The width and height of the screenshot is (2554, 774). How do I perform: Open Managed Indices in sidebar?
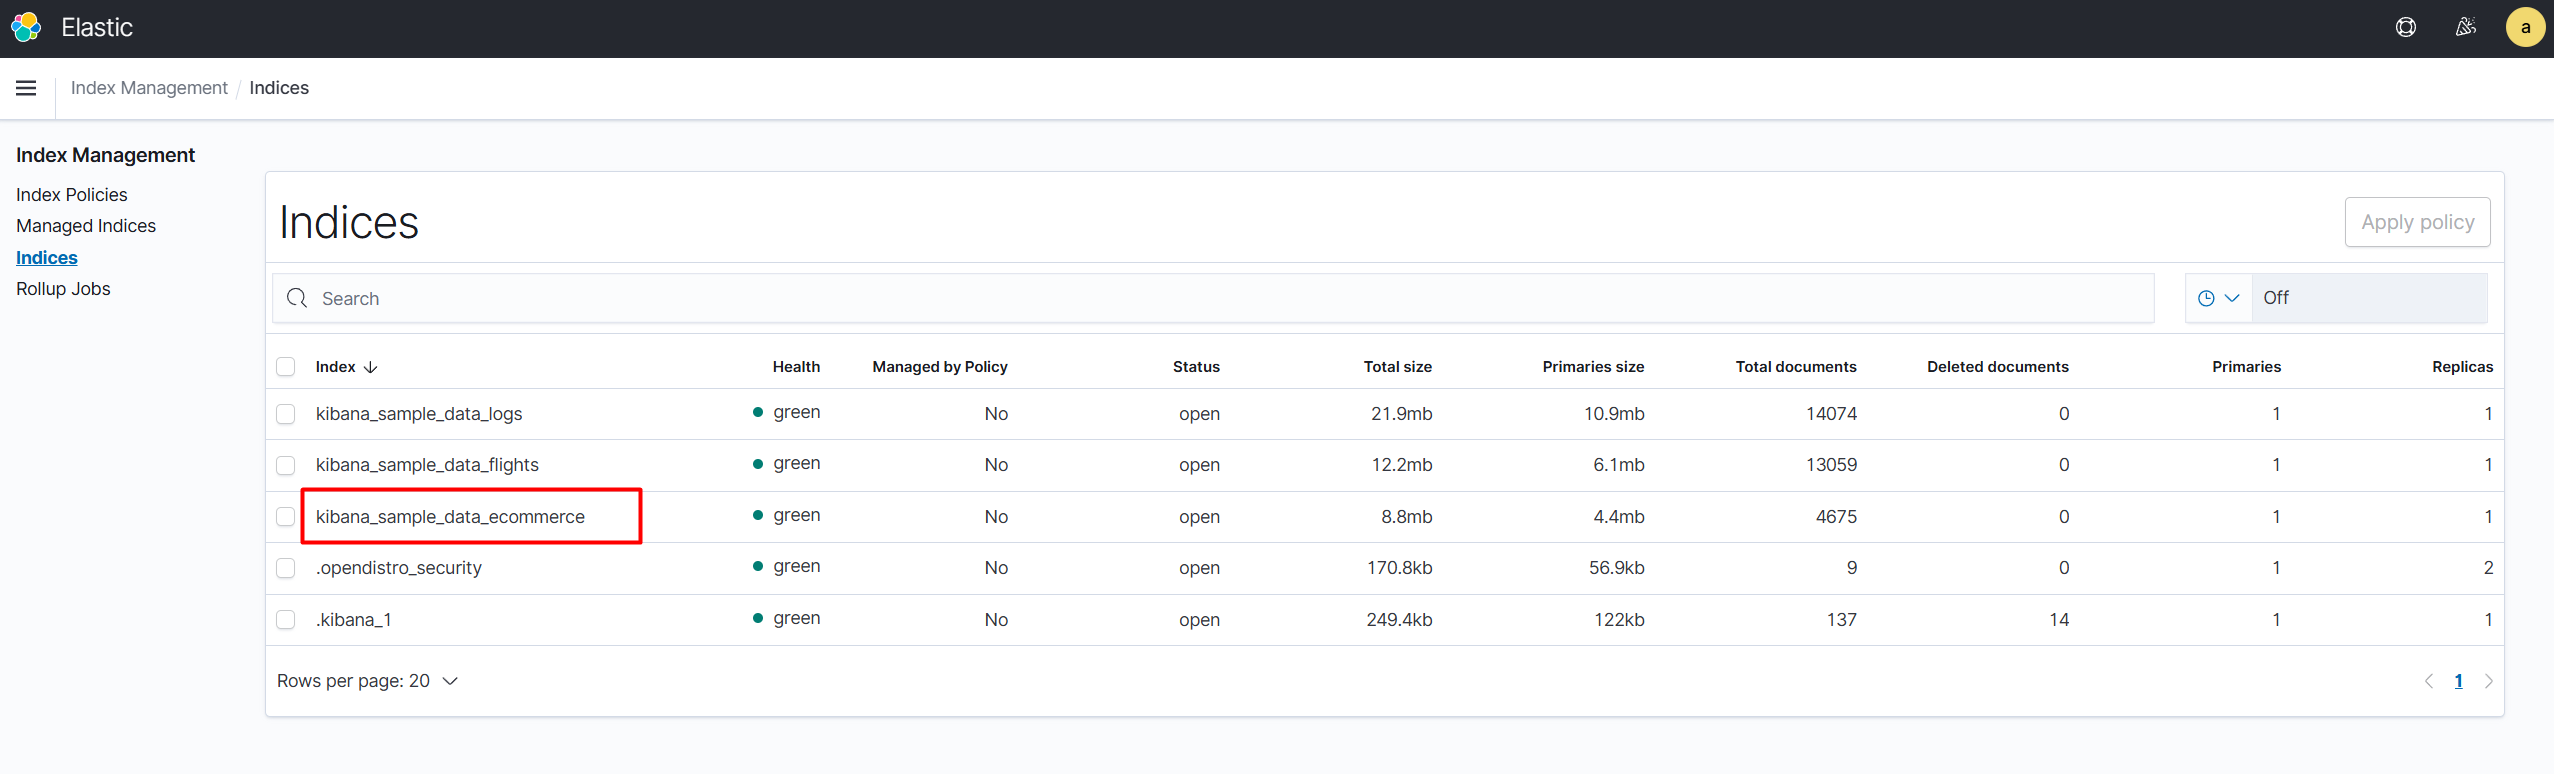pyautogui.click(x=86, y=226)
